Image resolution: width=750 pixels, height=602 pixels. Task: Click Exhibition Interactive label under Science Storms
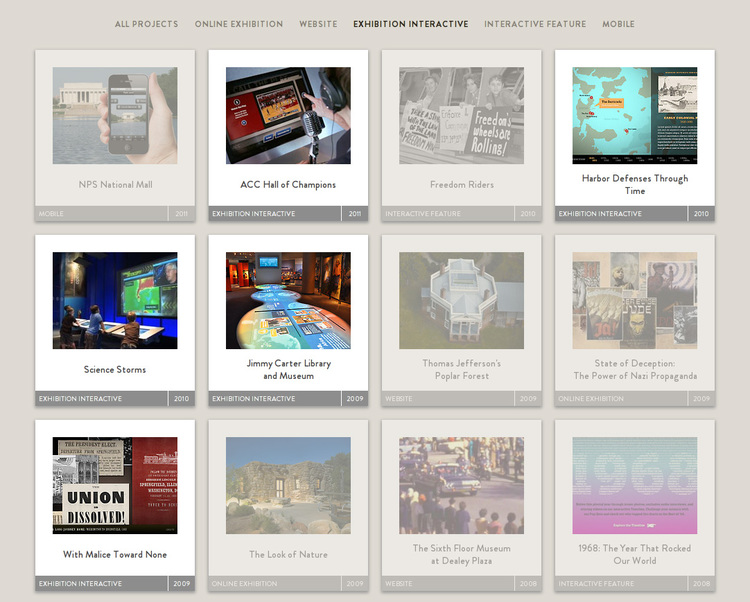coord(80,399)
